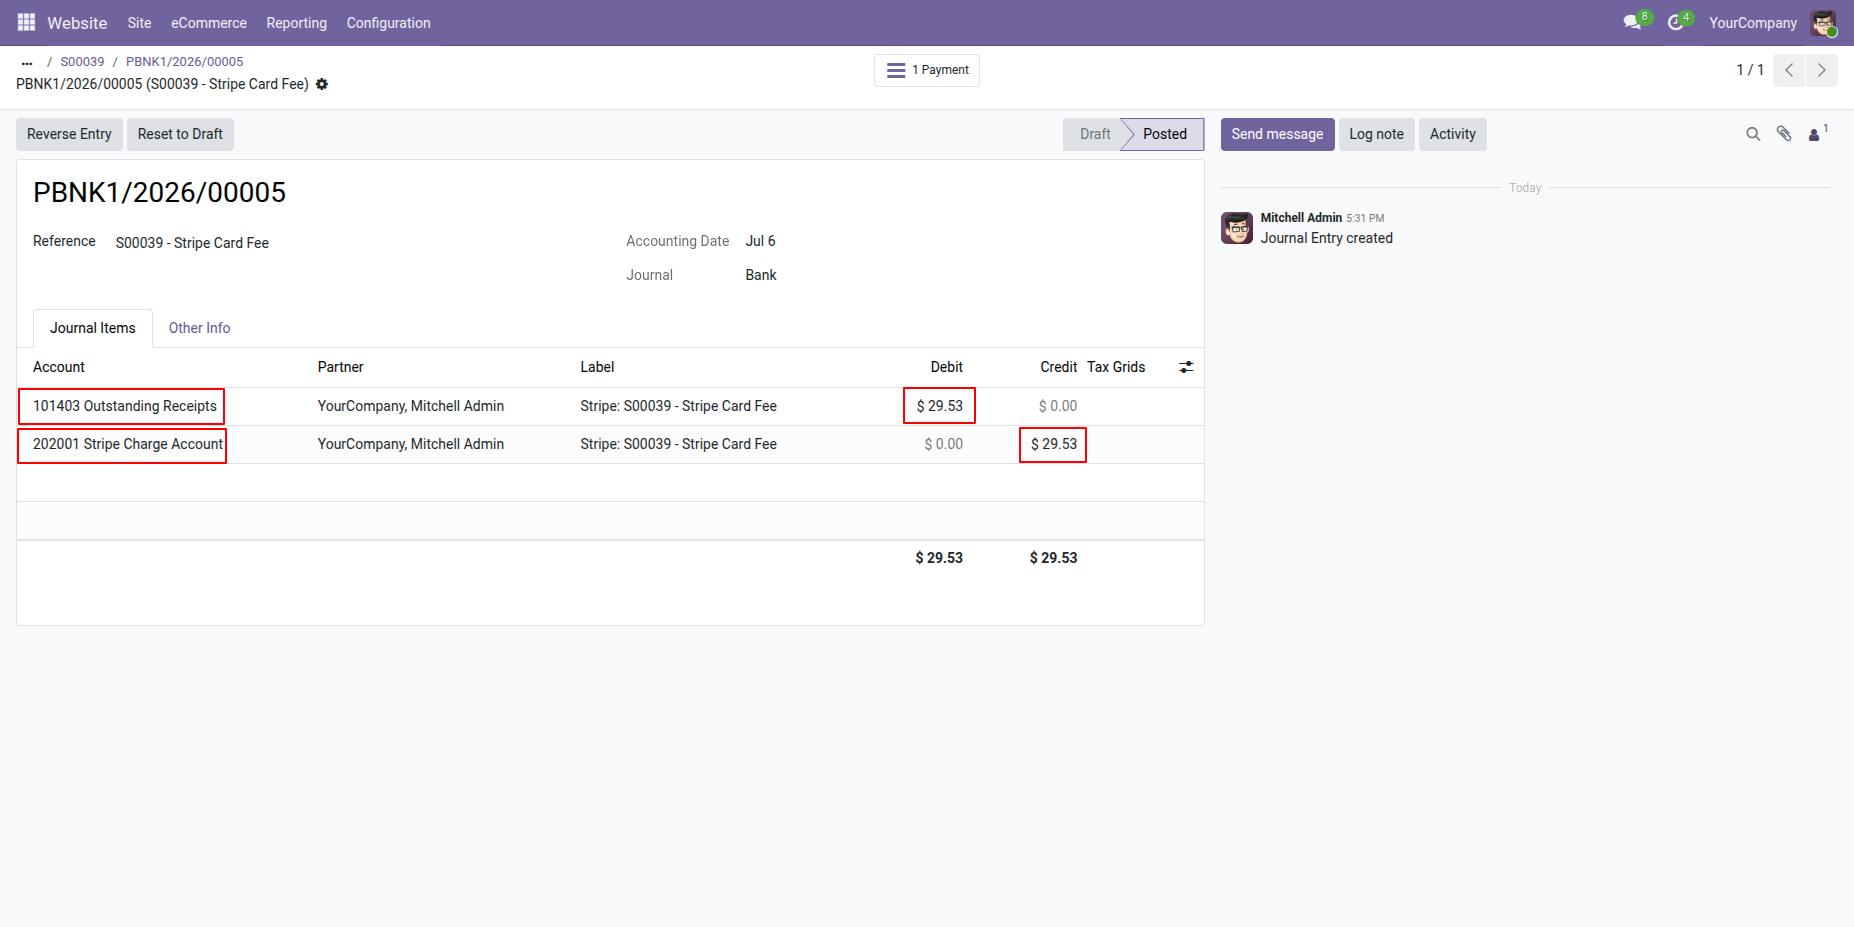Open the 1 Payment smart button
The image size is (1854, 927).
pyautogui.click(x=927, y=70)
